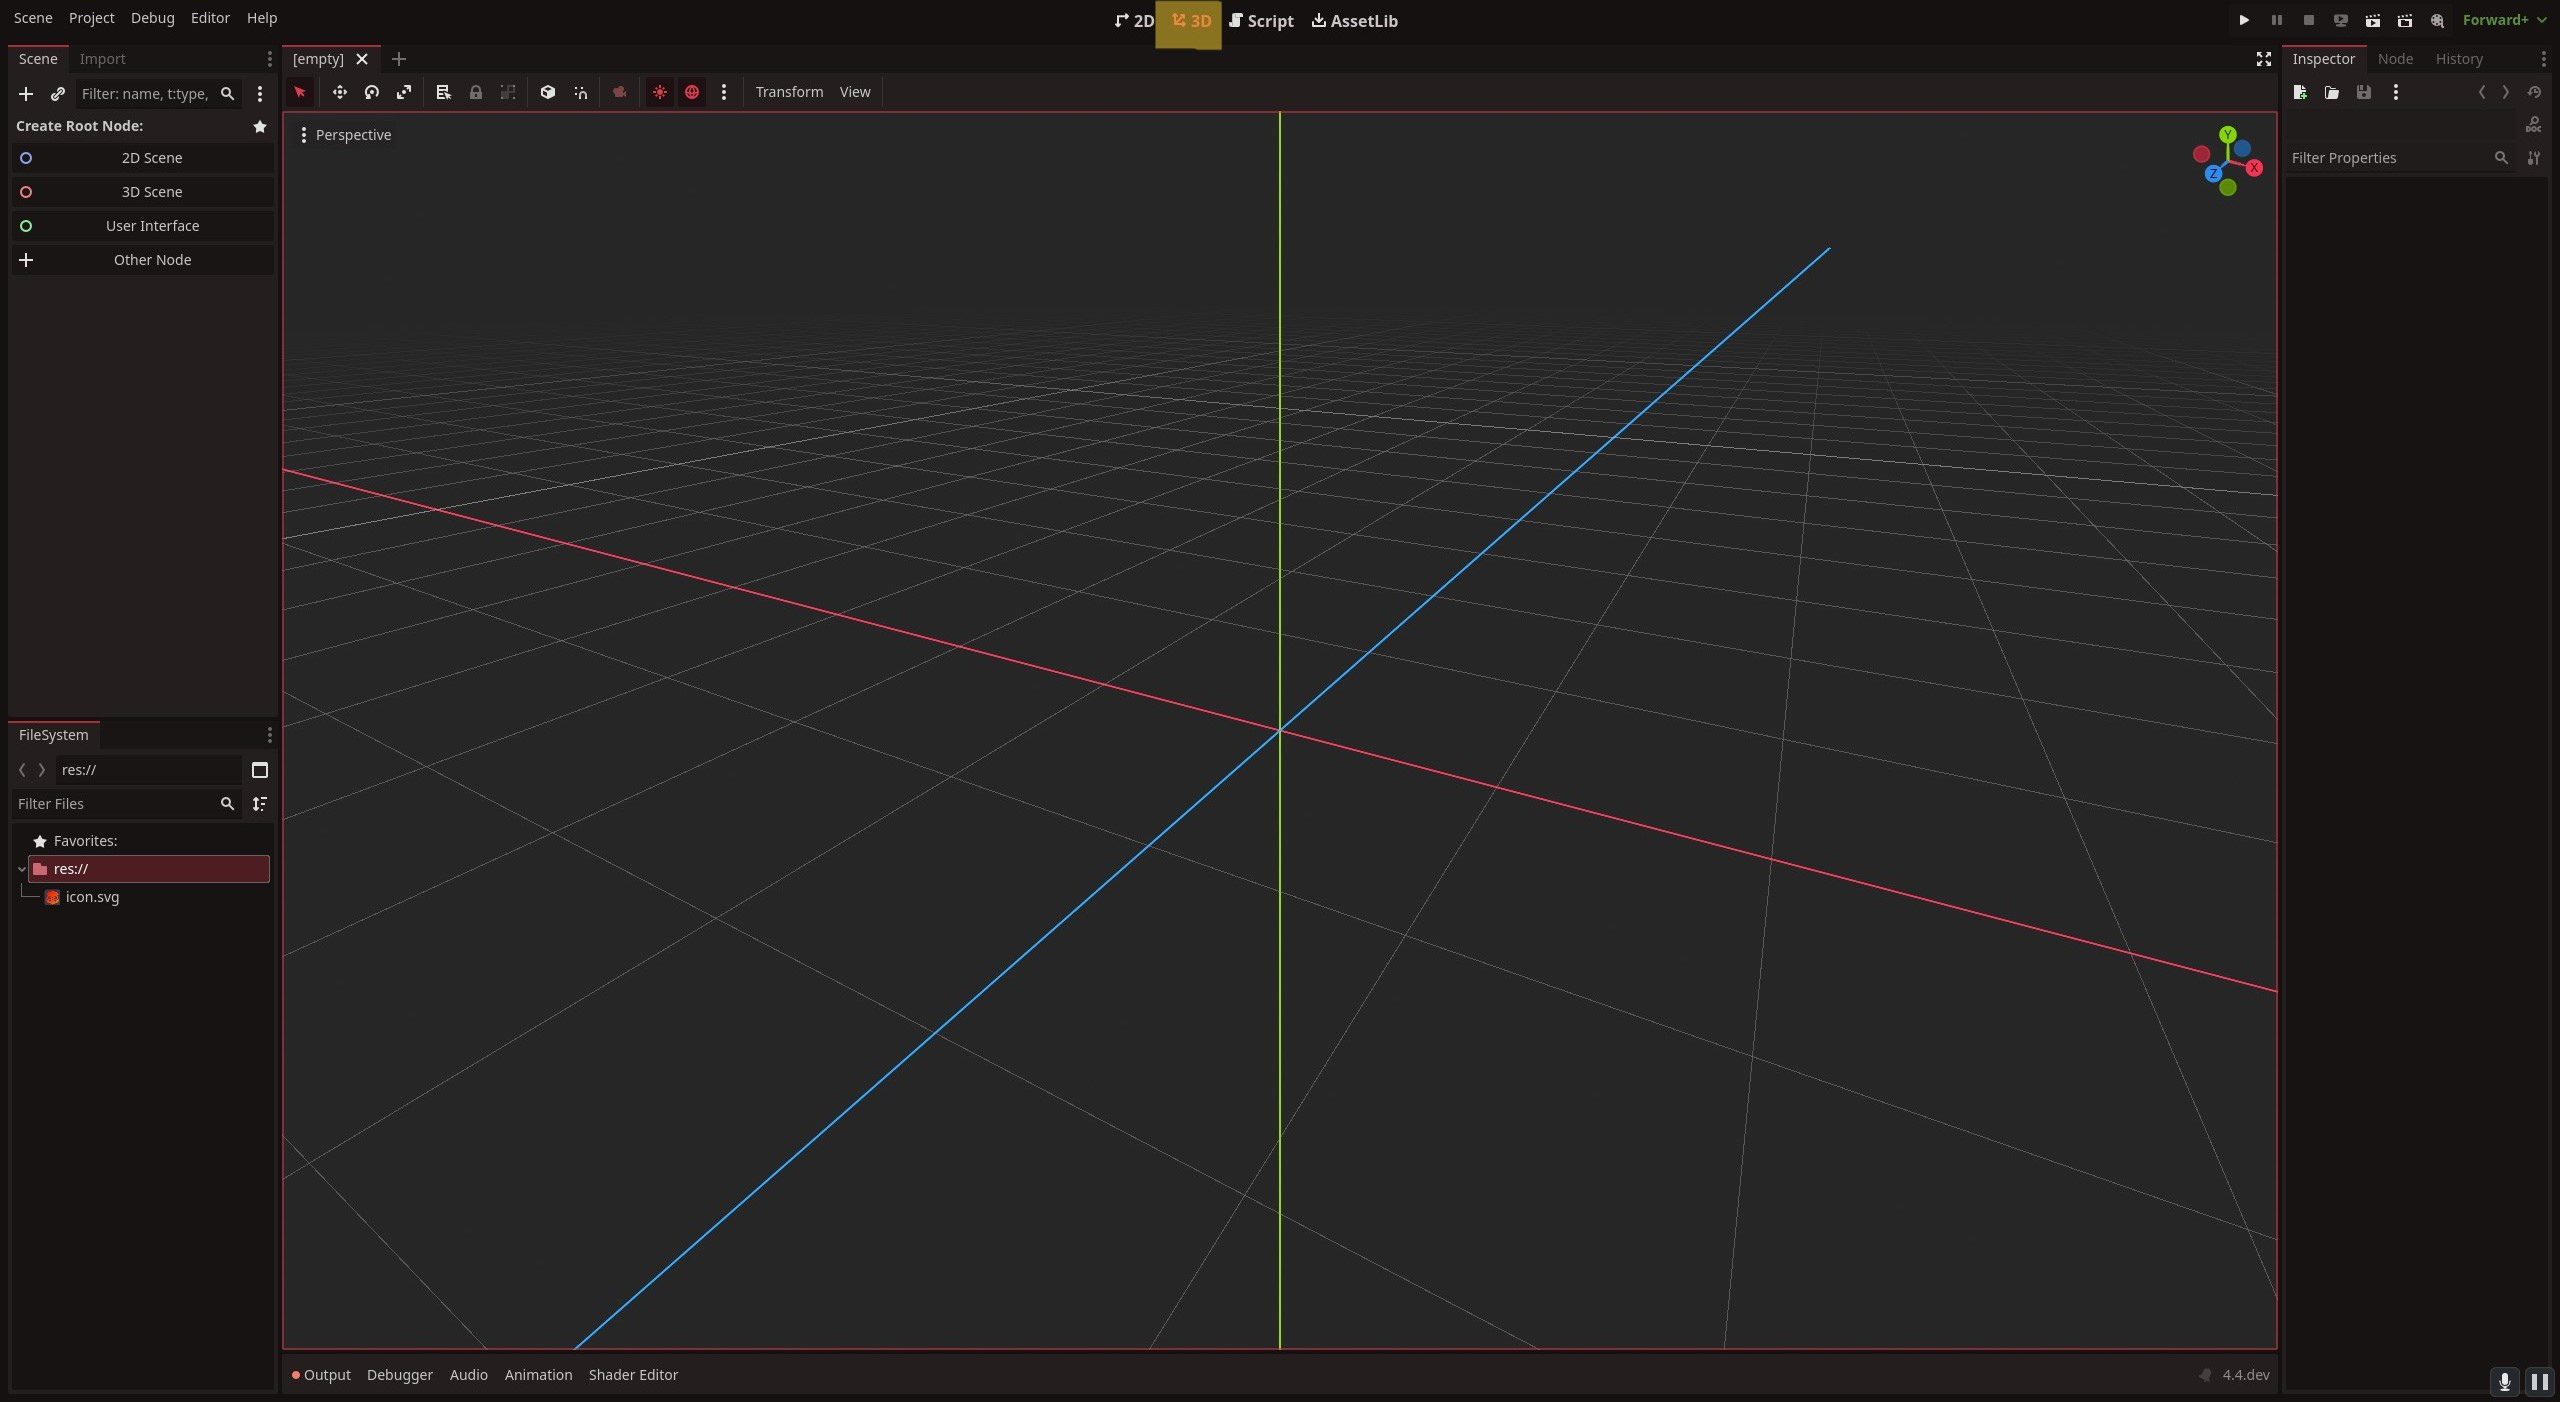Click the Run Project play button
This screenshot has width=2560, height=1402.
click(x=2242, y=20)
